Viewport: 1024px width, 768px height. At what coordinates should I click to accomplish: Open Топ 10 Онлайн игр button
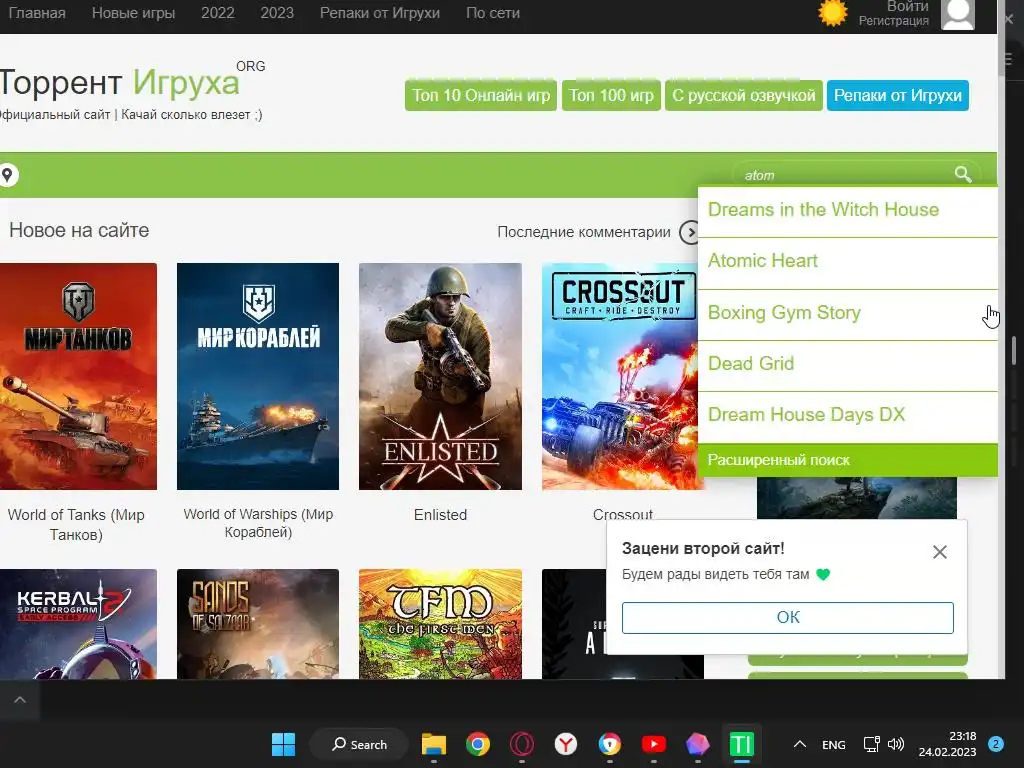[481, 95]
